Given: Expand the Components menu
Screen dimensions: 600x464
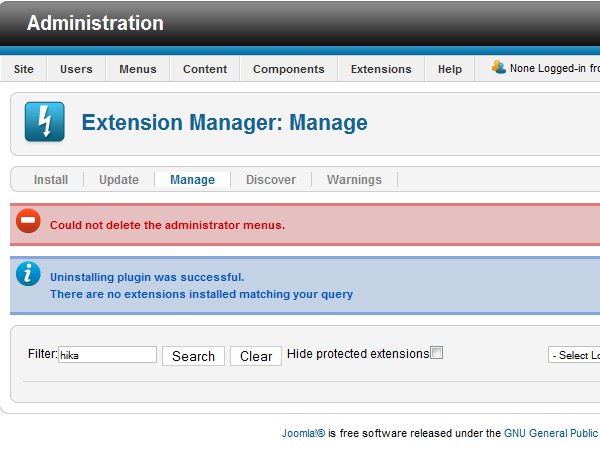Looking at the screenshot, I should [288, 69].
